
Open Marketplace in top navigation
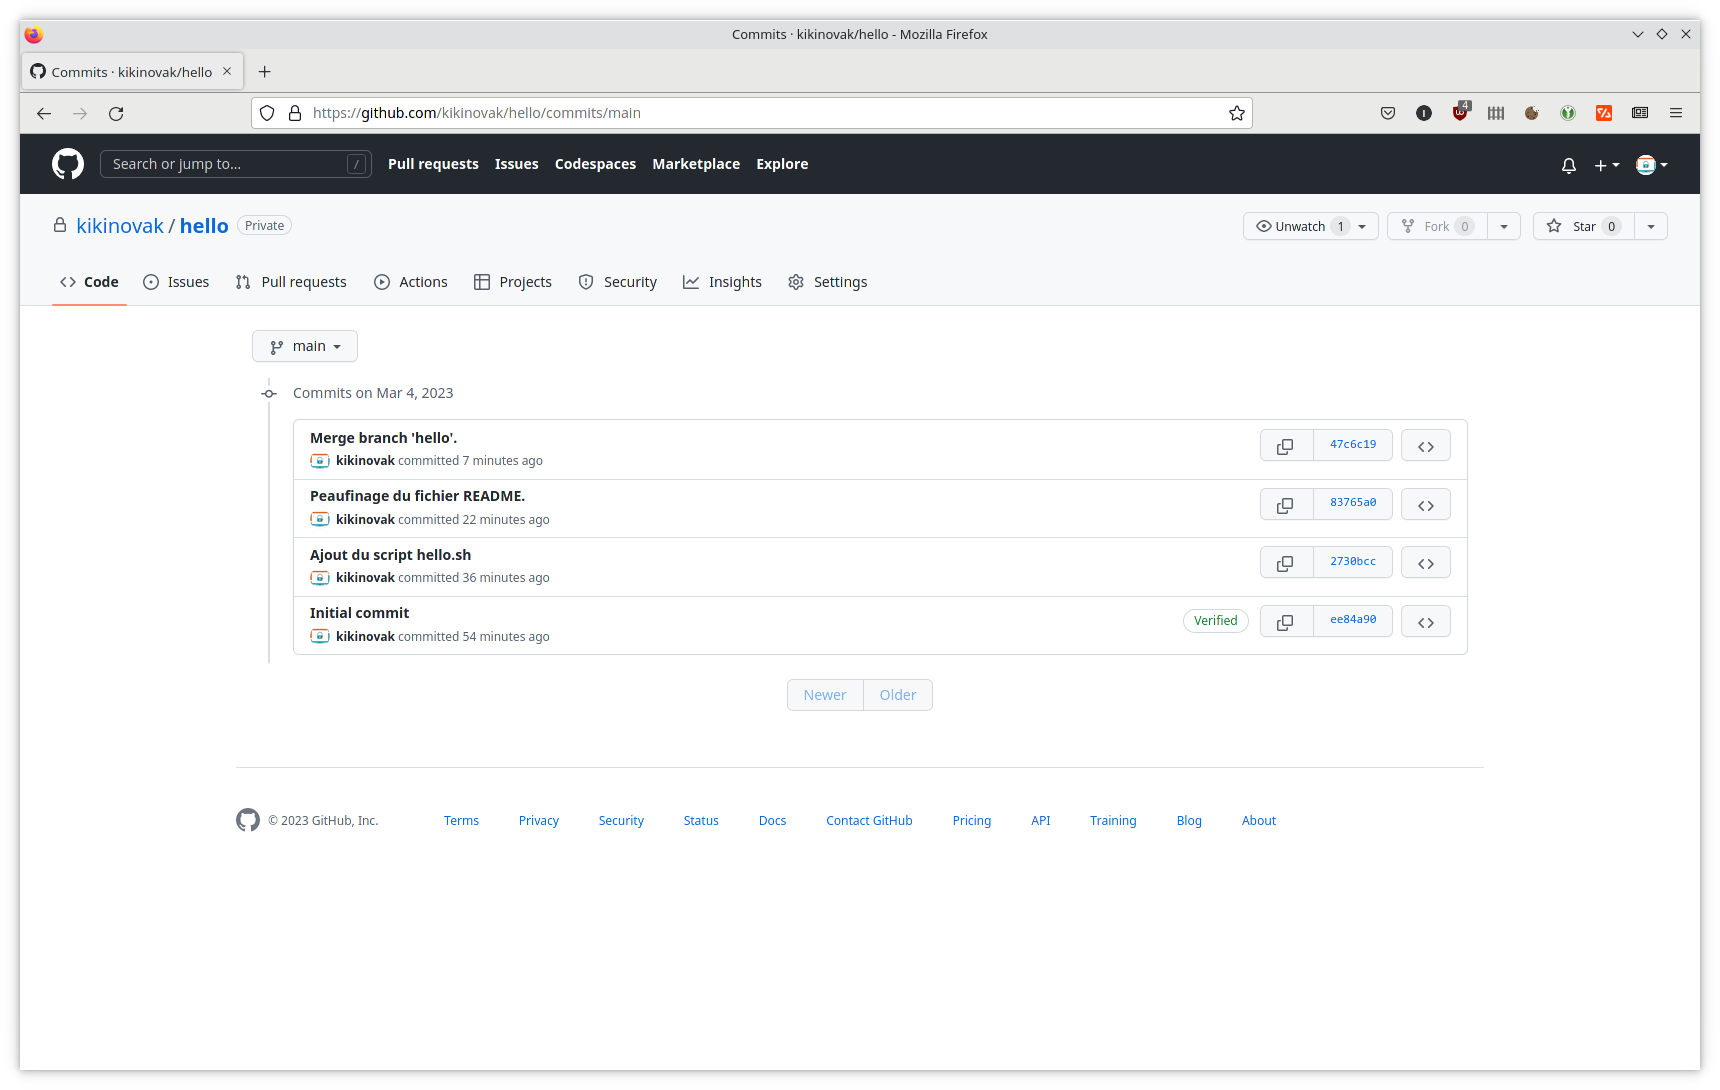[696, 164]
